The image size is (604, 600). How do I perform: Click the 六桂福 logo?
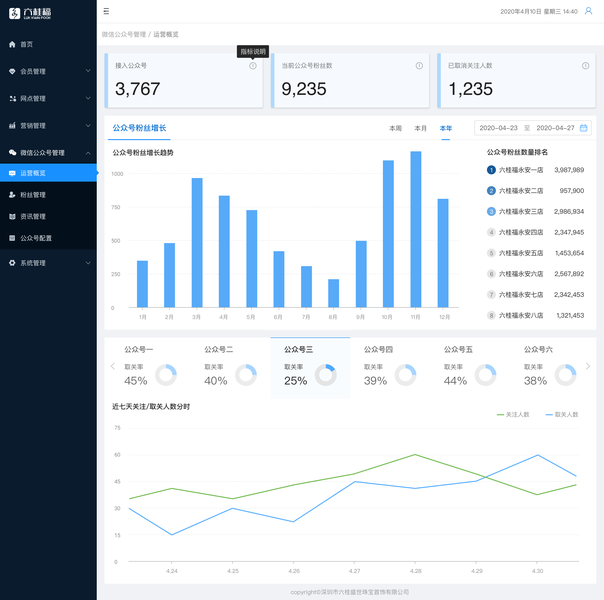(x=30, y=13)
